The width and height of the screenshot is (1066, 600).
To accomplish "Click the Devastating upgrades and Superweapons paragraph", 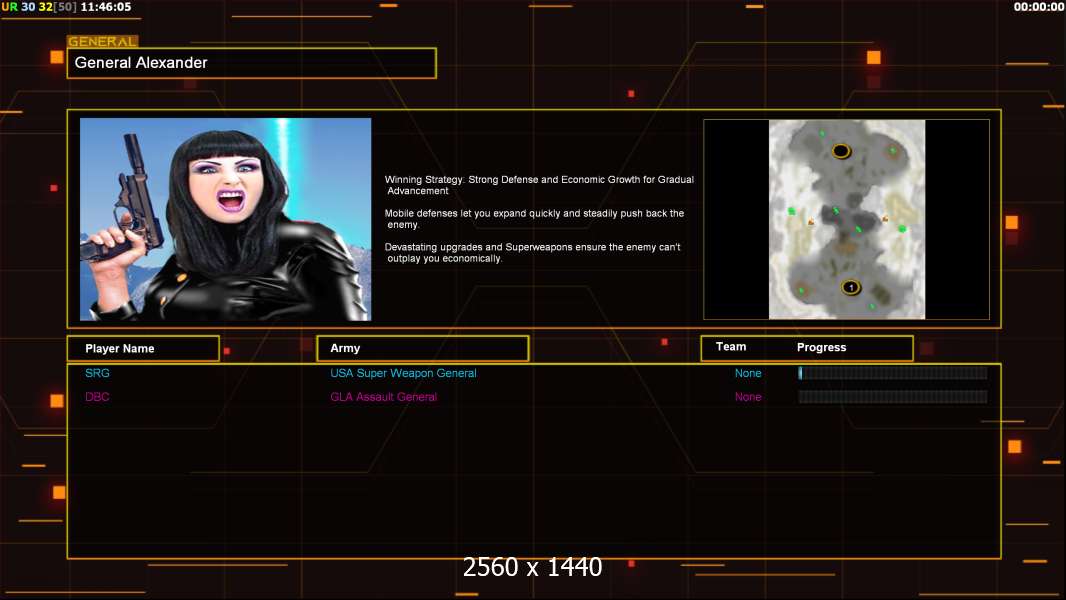I will click(x=532, y=253).
